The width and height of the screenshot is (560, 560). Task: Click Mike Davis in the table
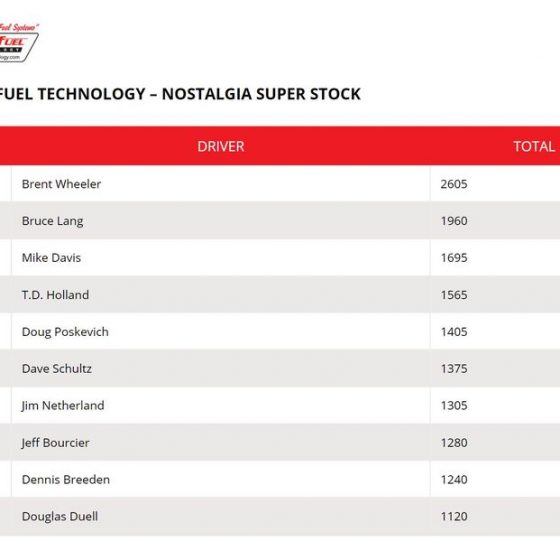[x=51, y=258]
